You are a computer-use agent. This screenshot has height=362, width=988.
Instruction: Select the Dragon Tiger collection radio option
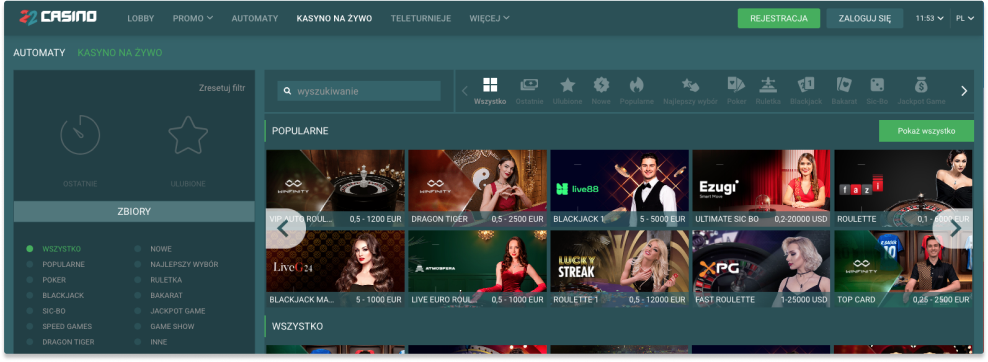pyautogui.click(x=30, y=342)
